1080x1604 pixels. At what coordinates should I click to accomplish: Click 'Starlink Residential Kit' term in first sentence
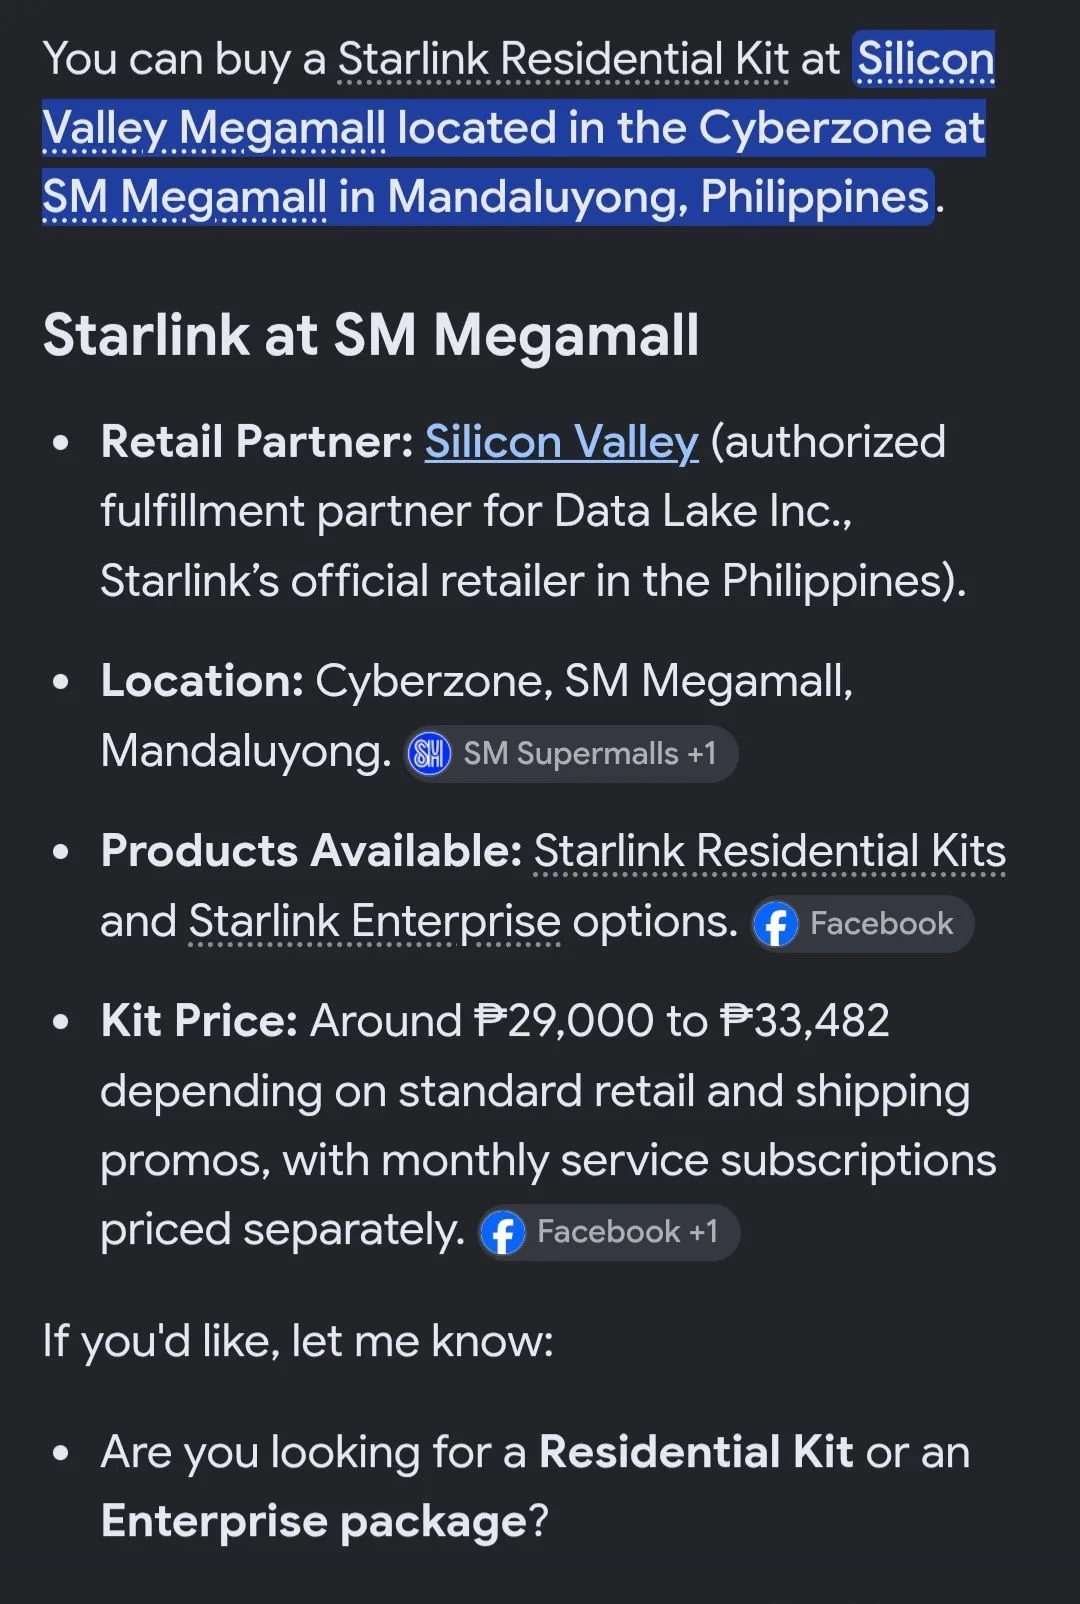[x=563, y=59]
